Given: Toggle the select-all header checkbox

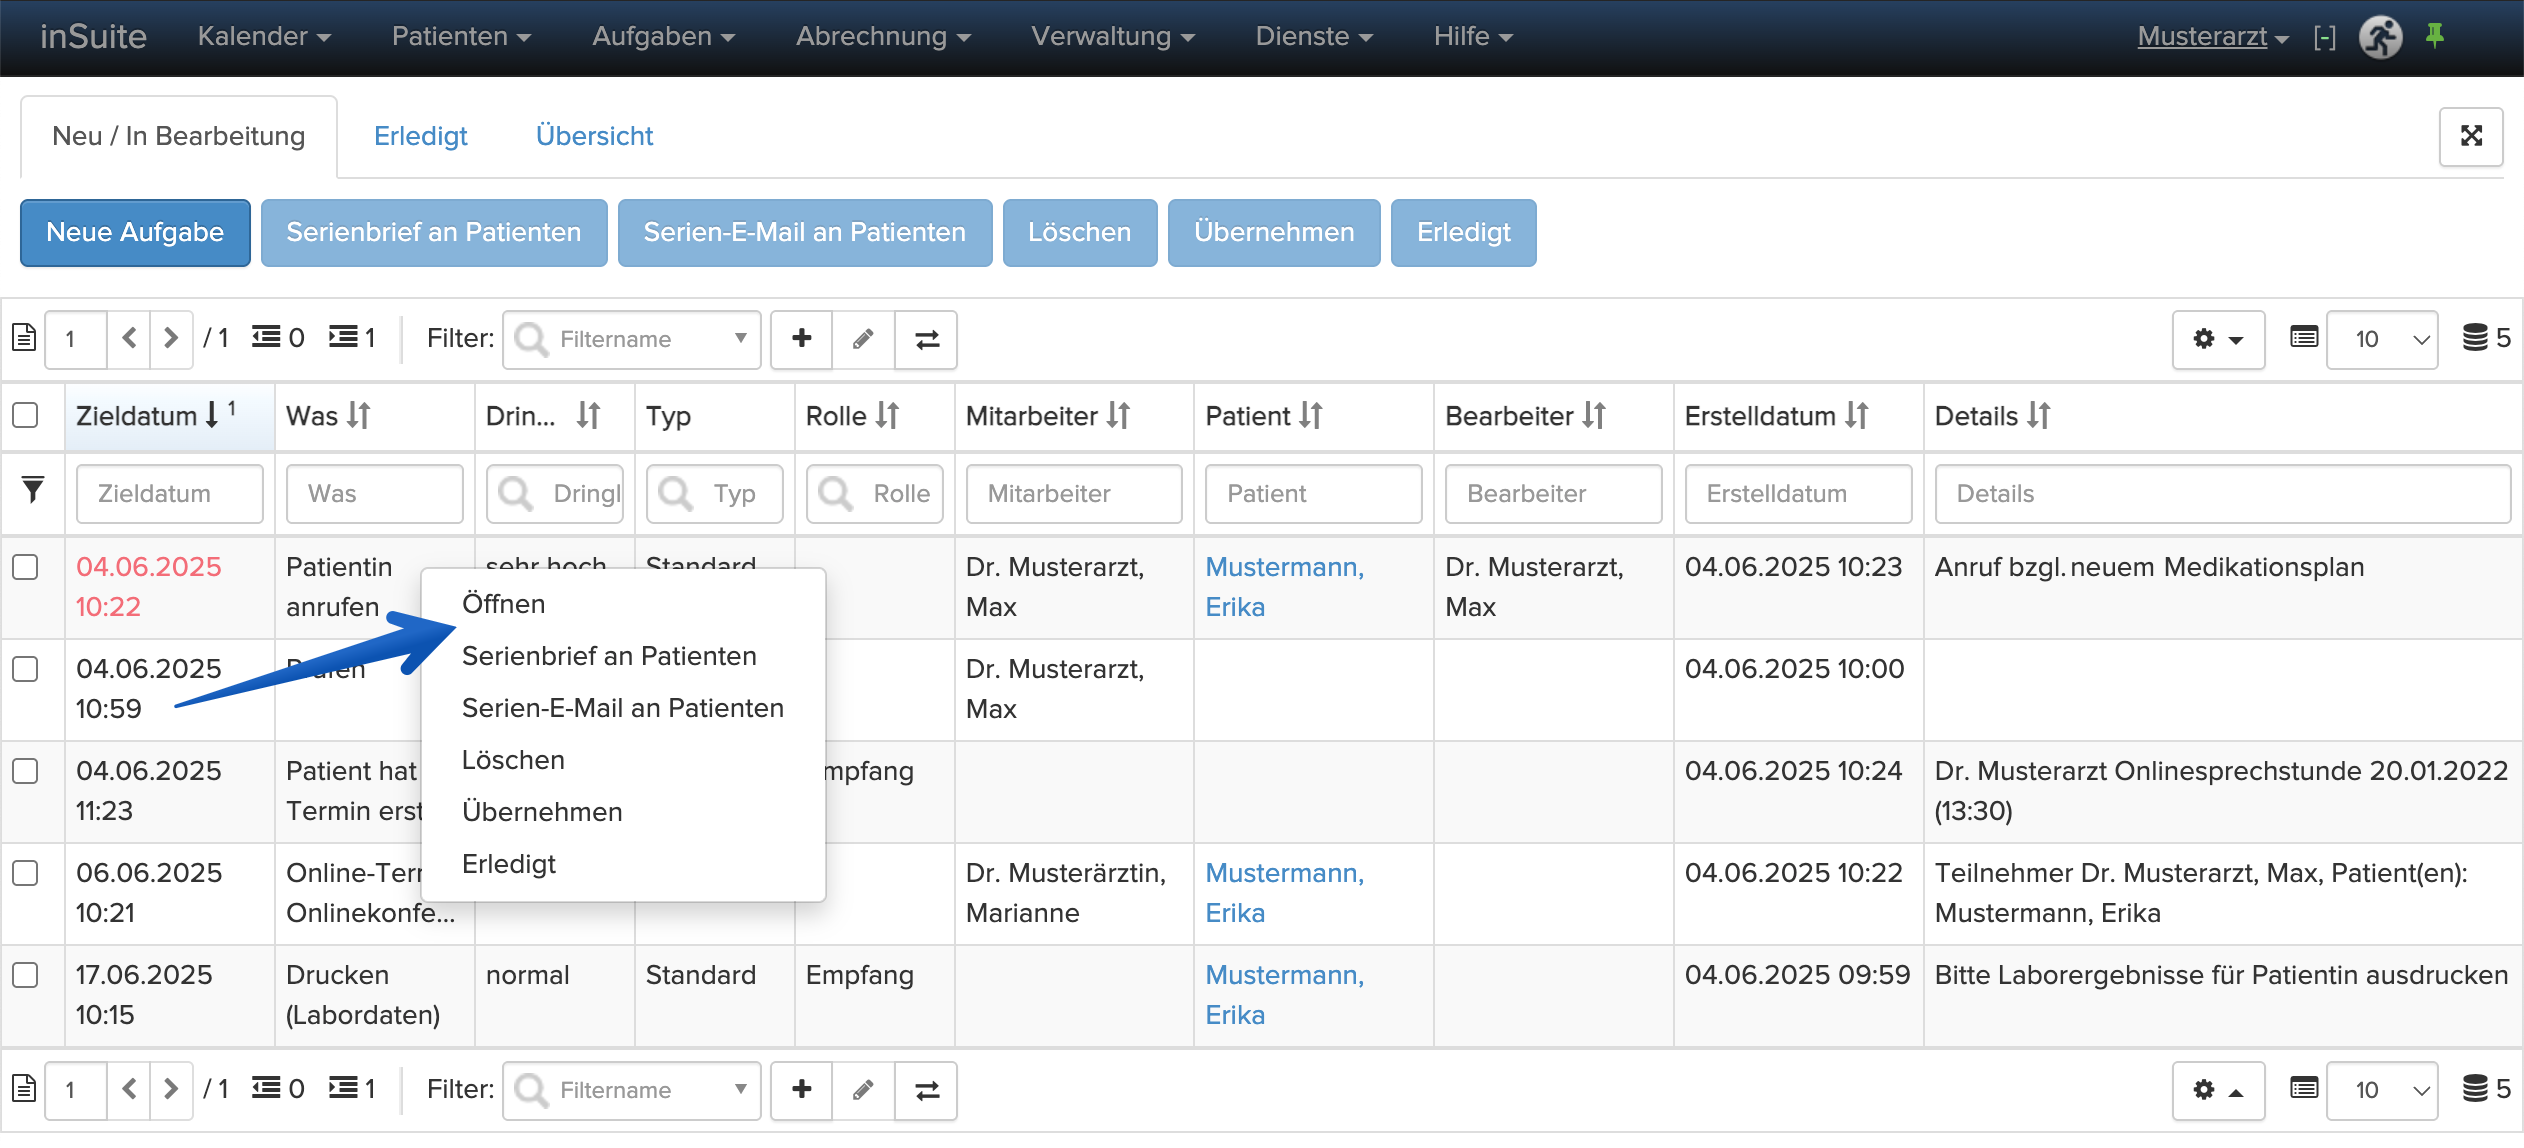Looking at the screenshot, I should click(25, 415).
